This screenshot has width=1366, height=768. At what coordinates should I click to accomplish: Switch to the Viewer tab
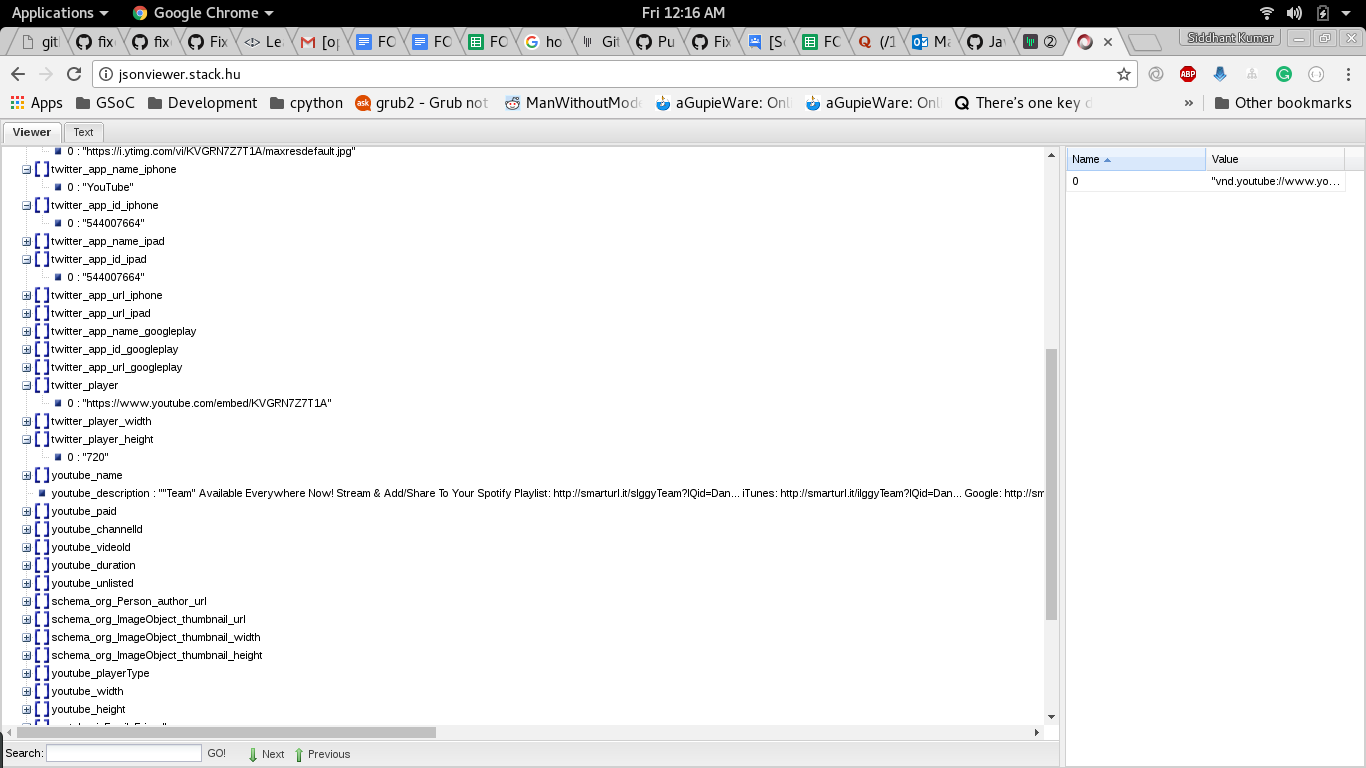pos(32,132)
